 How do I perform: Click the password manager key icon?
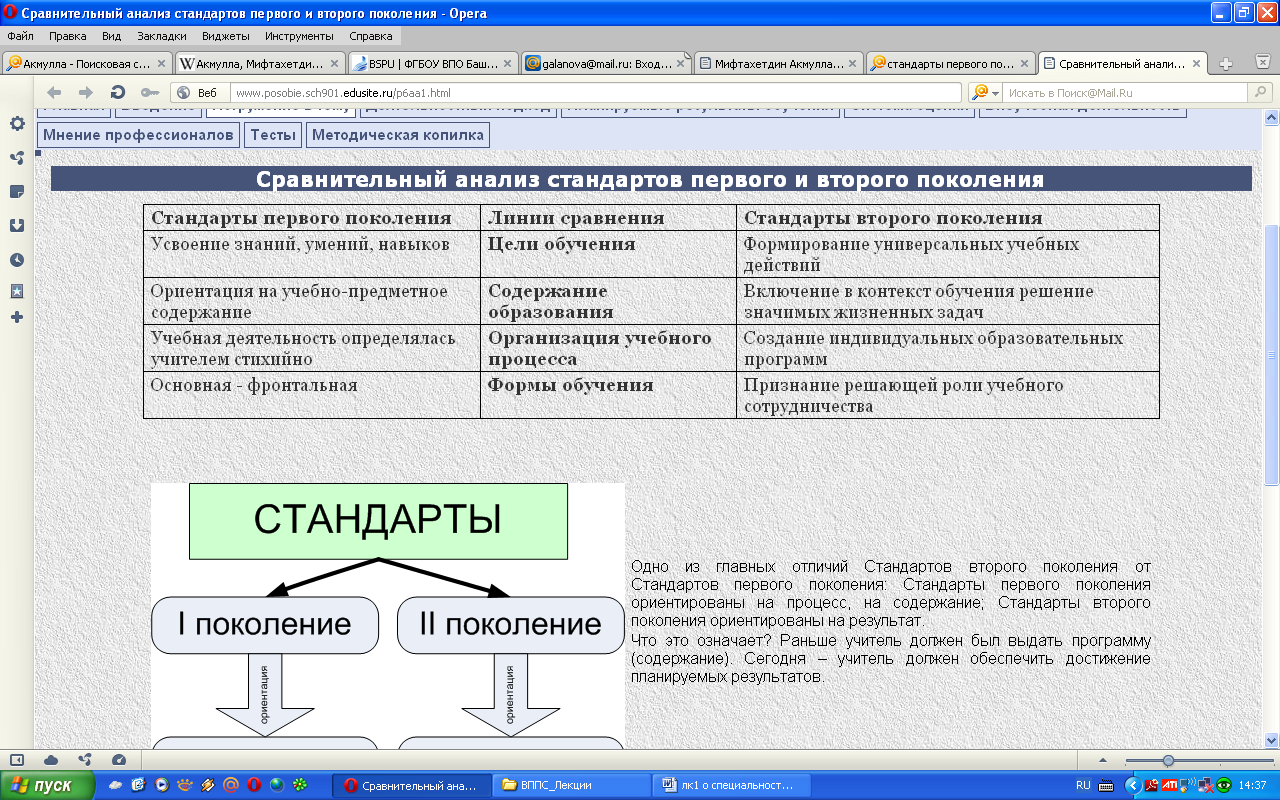tap(149, 92)
